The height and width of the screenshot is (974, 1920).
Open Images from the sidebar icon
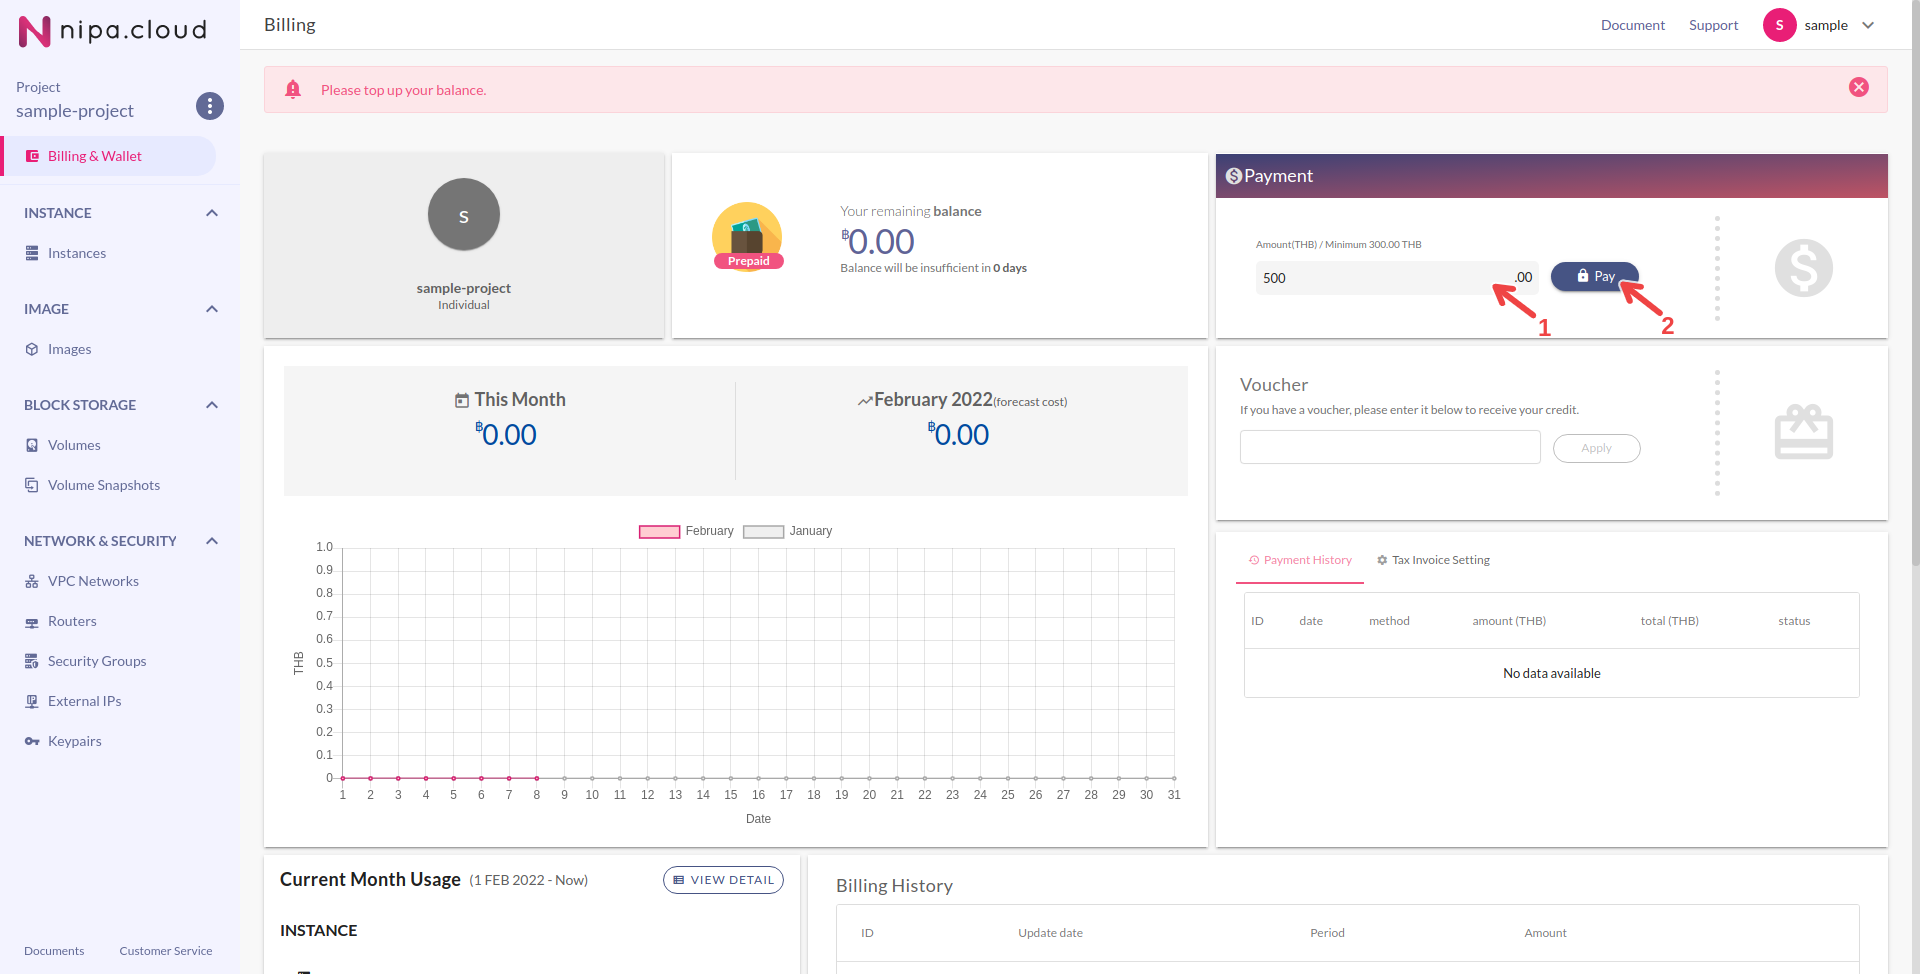pyautogui.click(x=32, y=349)
